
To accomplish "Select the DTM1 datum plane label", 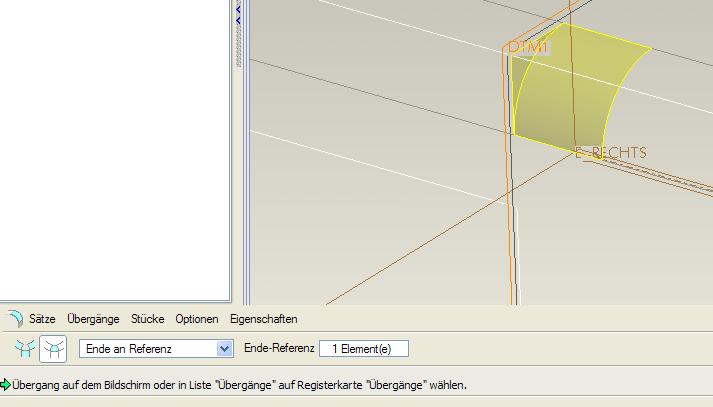I will click(x=529, y=47).
